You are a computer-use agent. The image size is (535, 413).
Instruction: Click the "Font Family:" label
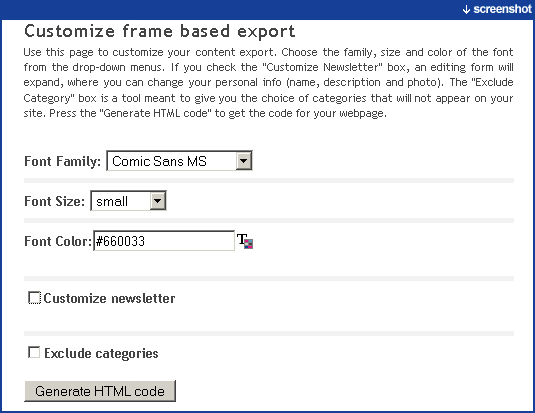62,161
